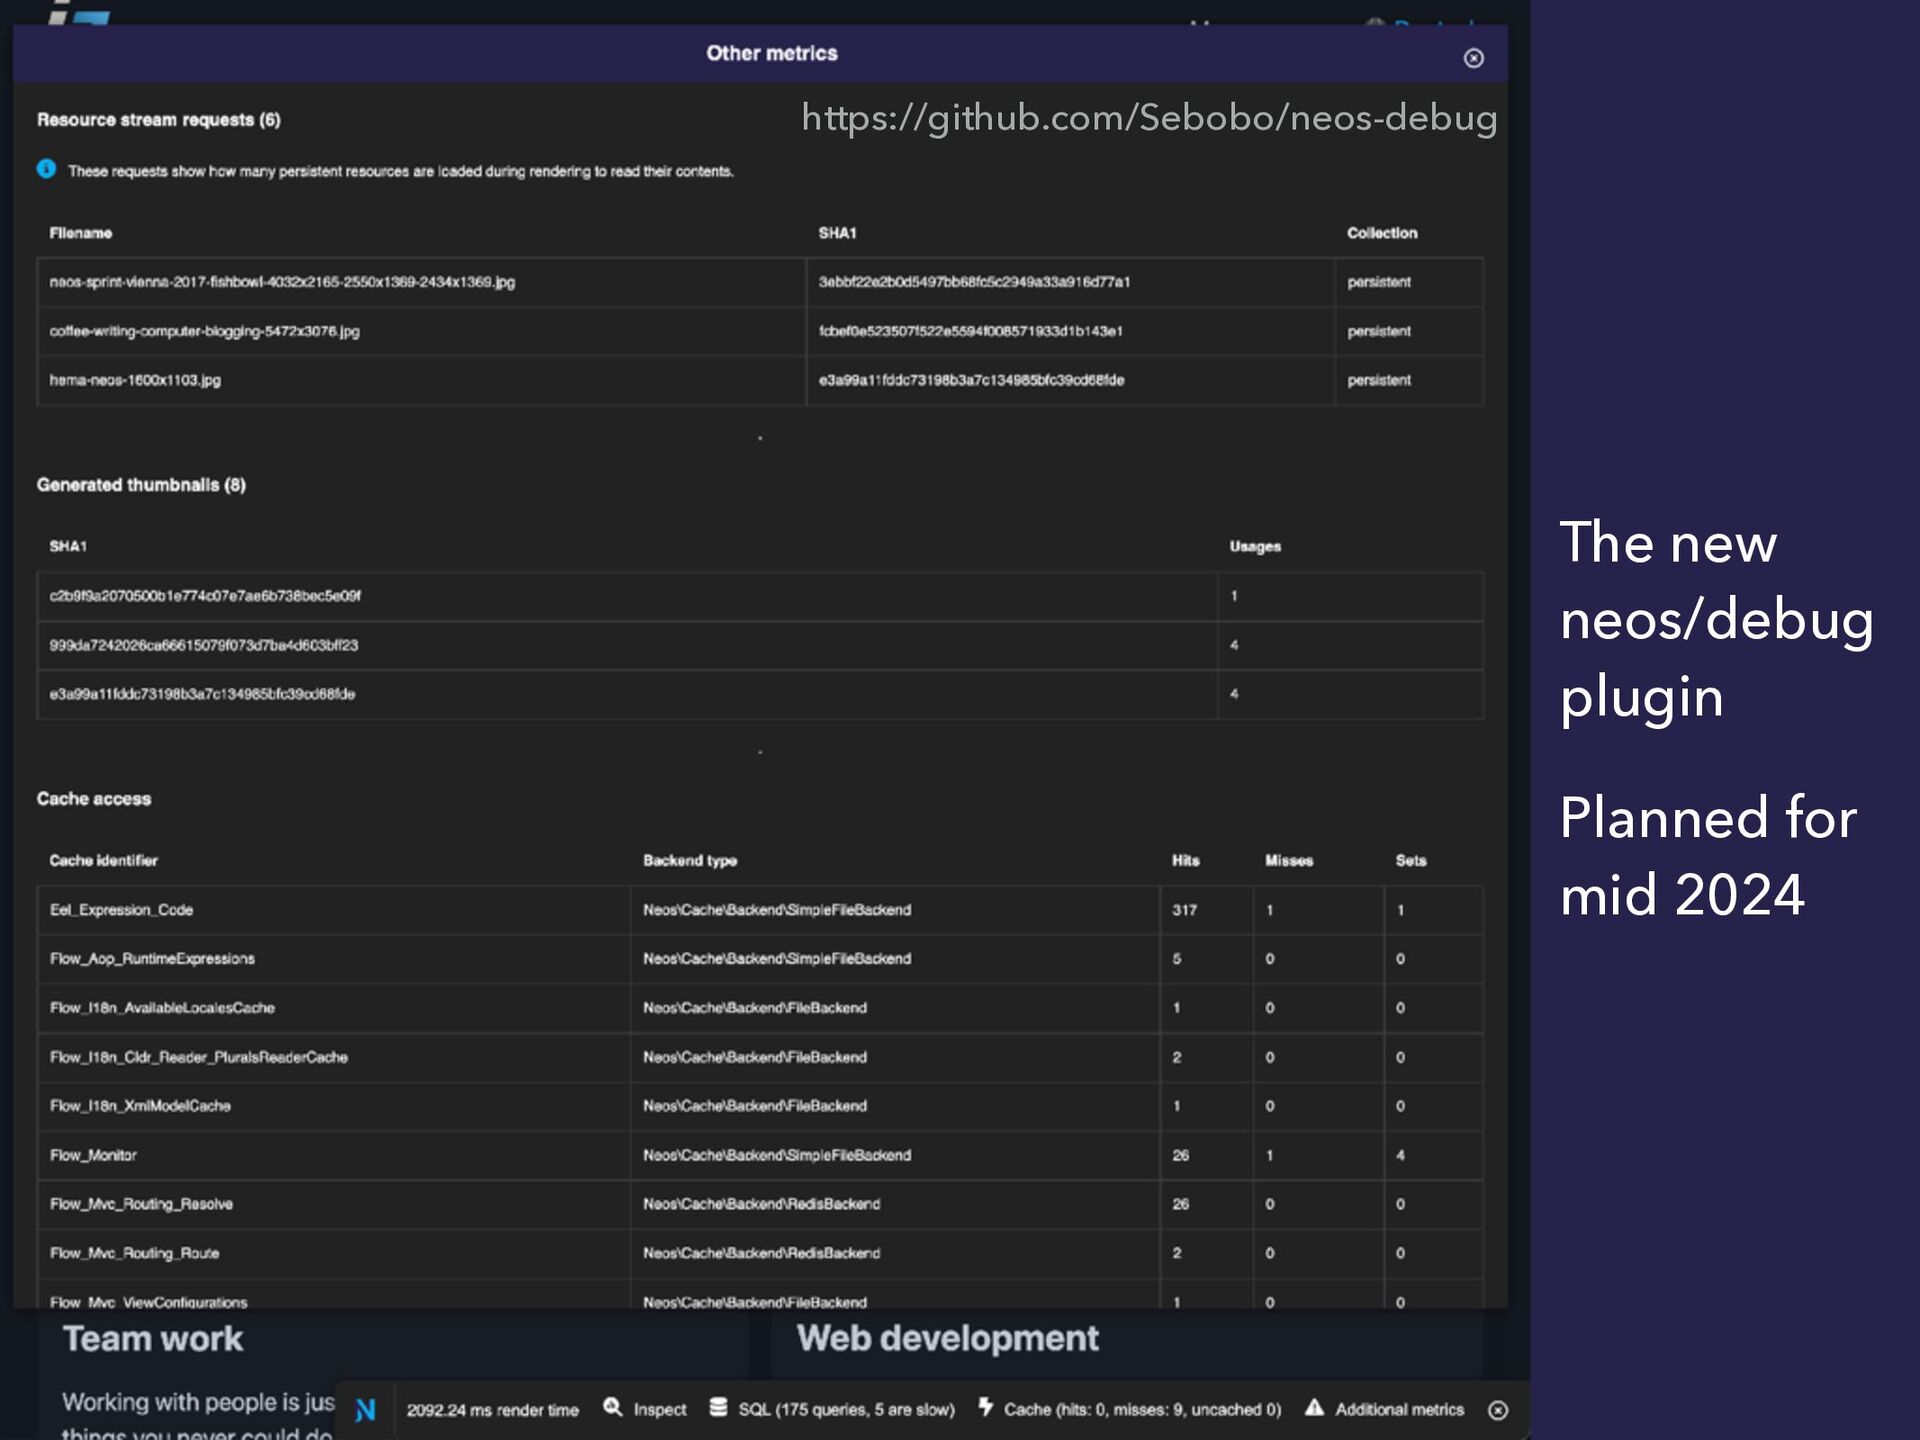Select the Flow_Aop_RuntimeExpressions cache row
The height and width of the screenshot is (1440, 1920).
pyautogui.click(x=760, y=959)
